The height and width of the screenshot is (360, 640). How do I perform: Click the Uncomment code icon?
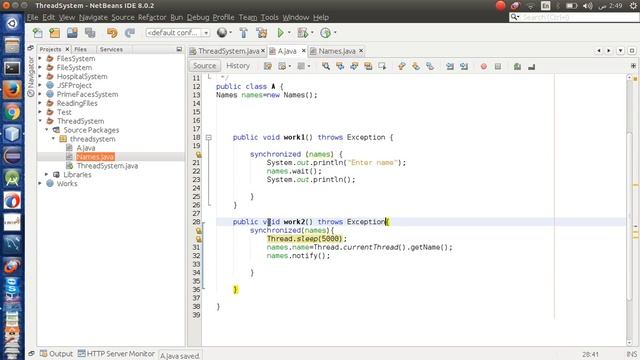[x=531, y=66]
